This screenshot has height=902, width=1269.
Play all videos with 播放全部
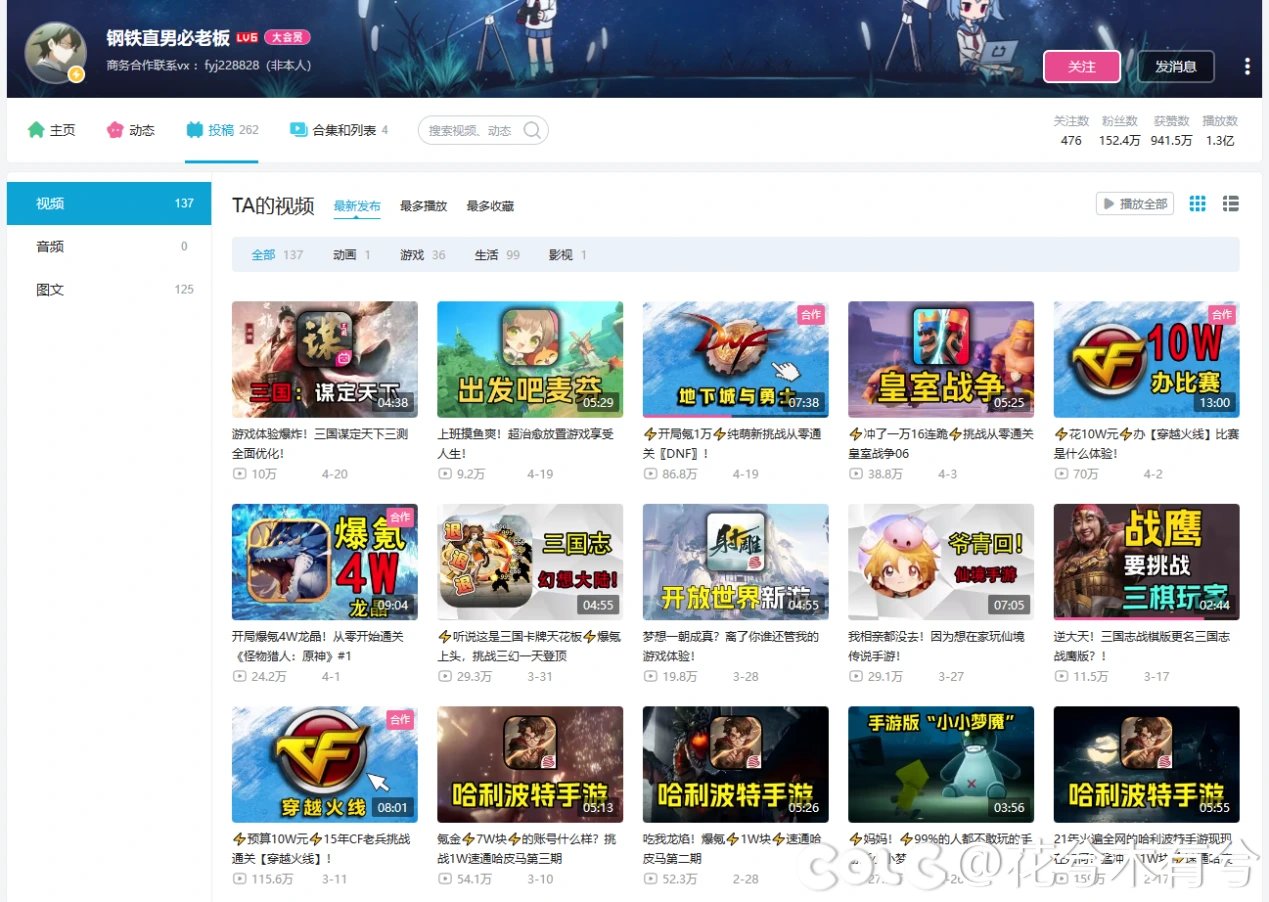point(1134,204)
